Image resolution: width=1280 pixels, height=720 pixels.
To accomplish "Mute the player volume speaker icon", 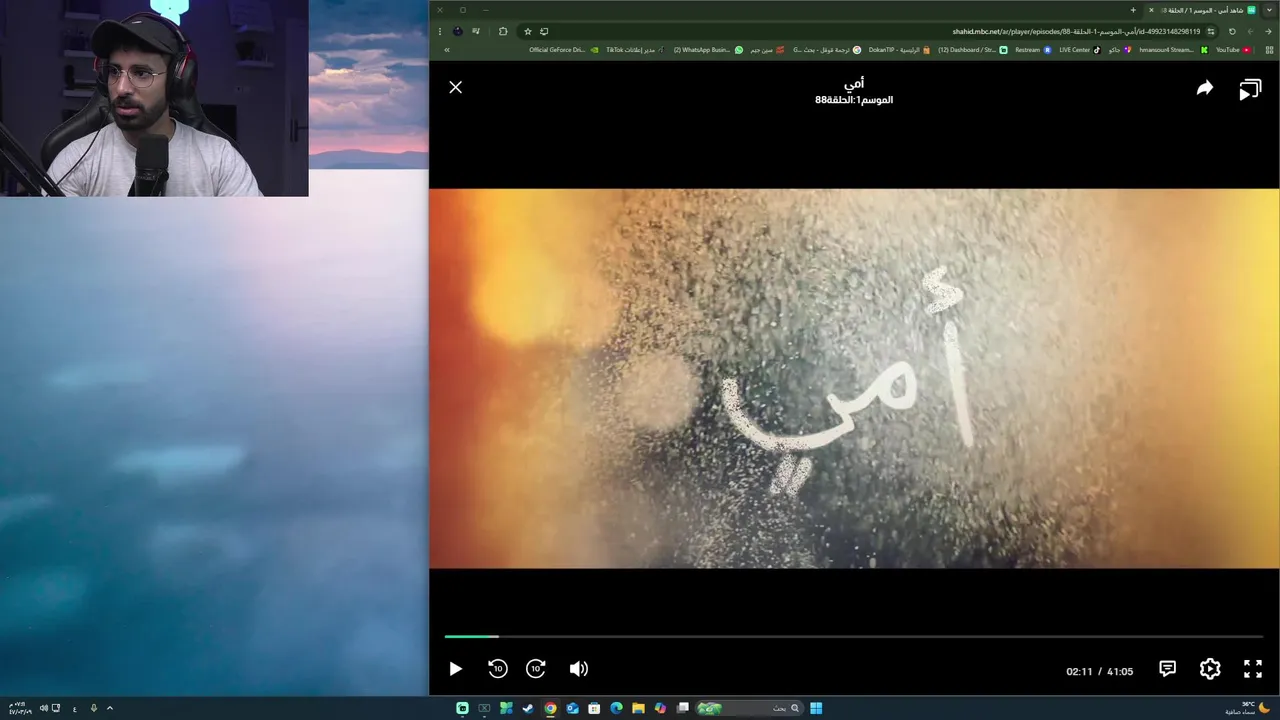I will [578, 669].
